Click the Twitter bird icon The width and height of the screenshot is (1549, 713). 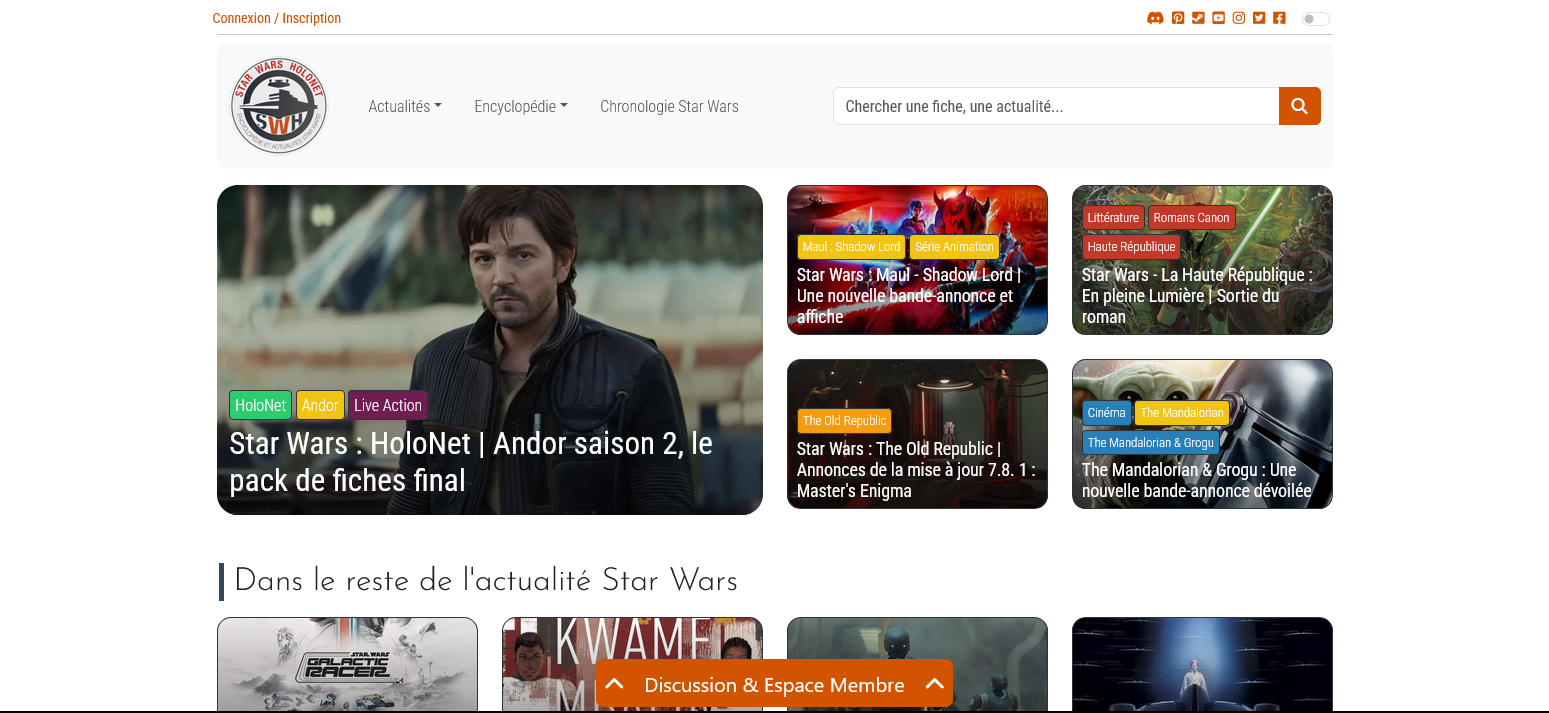coord(1259,18)
